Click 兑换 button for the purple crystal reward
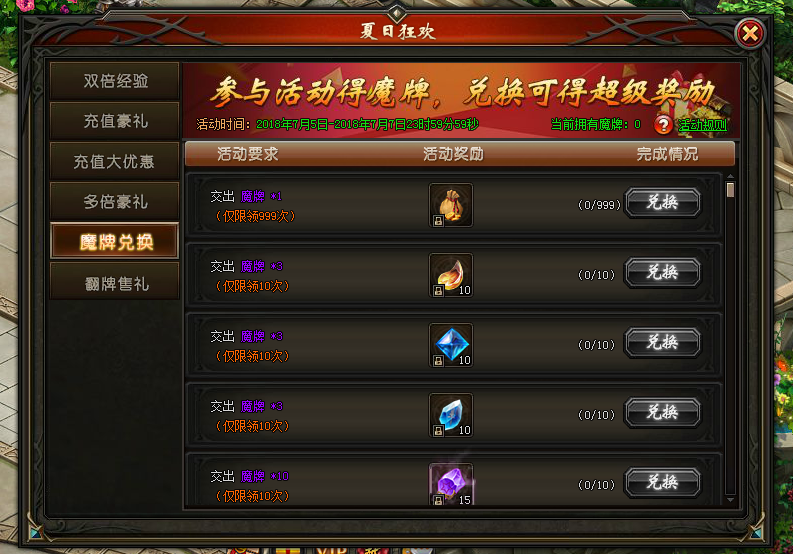This screenshot has width=793, height=554. coord(663,482)
